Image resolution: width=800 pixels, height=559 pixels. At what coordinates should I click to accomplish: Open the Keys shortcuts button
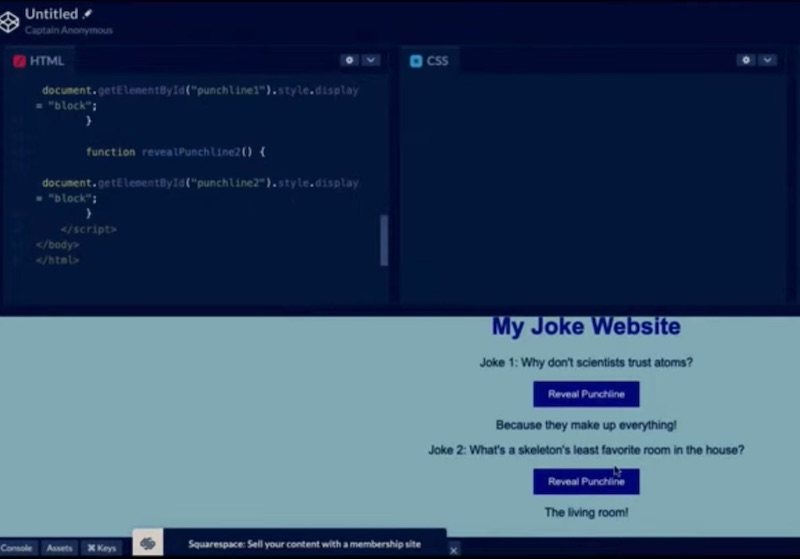tap(102, 548)
